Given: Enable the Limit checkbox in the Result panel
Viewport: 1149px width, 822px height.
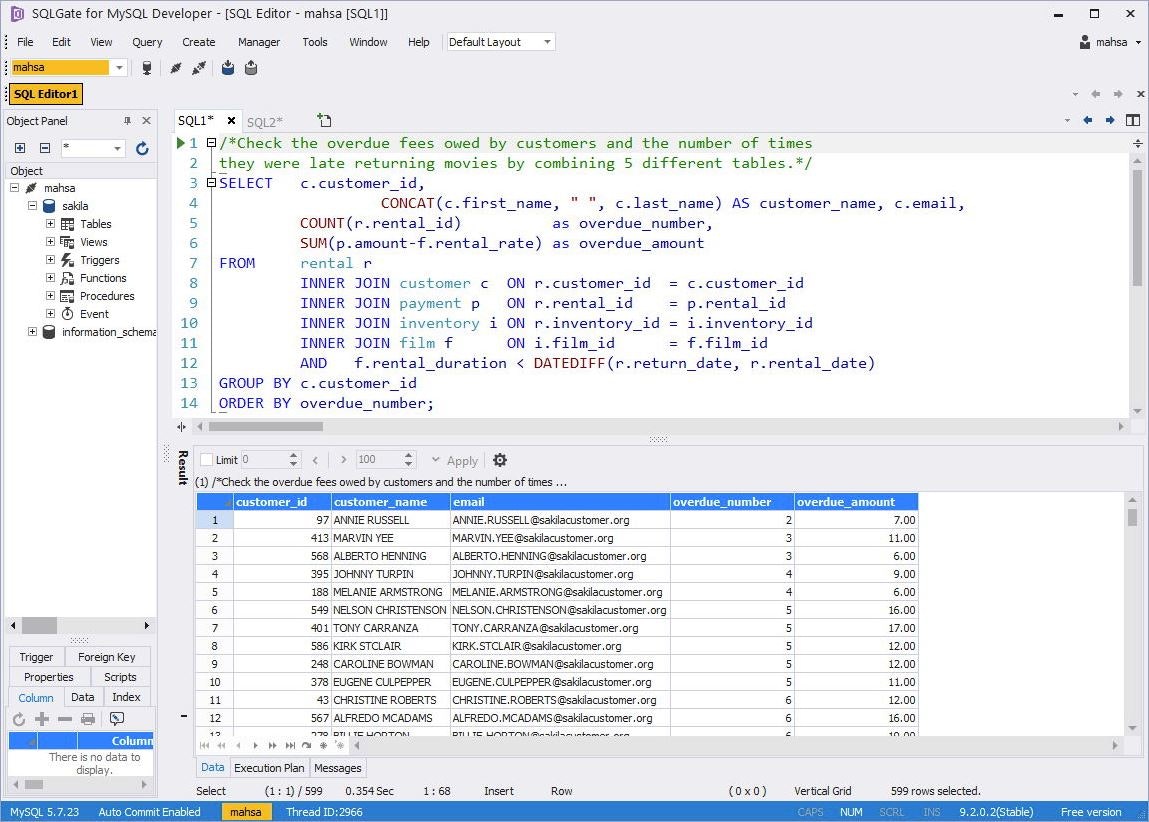Looking at the screenshot, I should pyautogui.click(x=208, y=460).
